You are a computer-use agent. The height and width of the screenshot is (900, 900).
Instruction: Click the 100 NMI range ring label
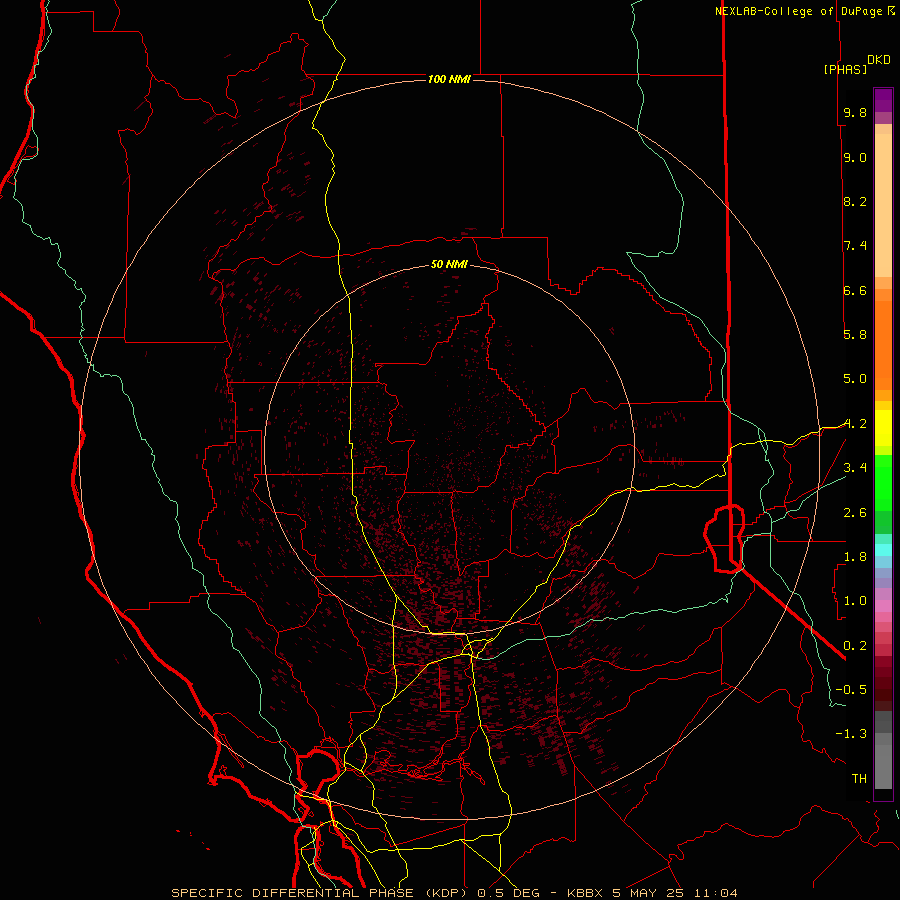pos(449,79)
